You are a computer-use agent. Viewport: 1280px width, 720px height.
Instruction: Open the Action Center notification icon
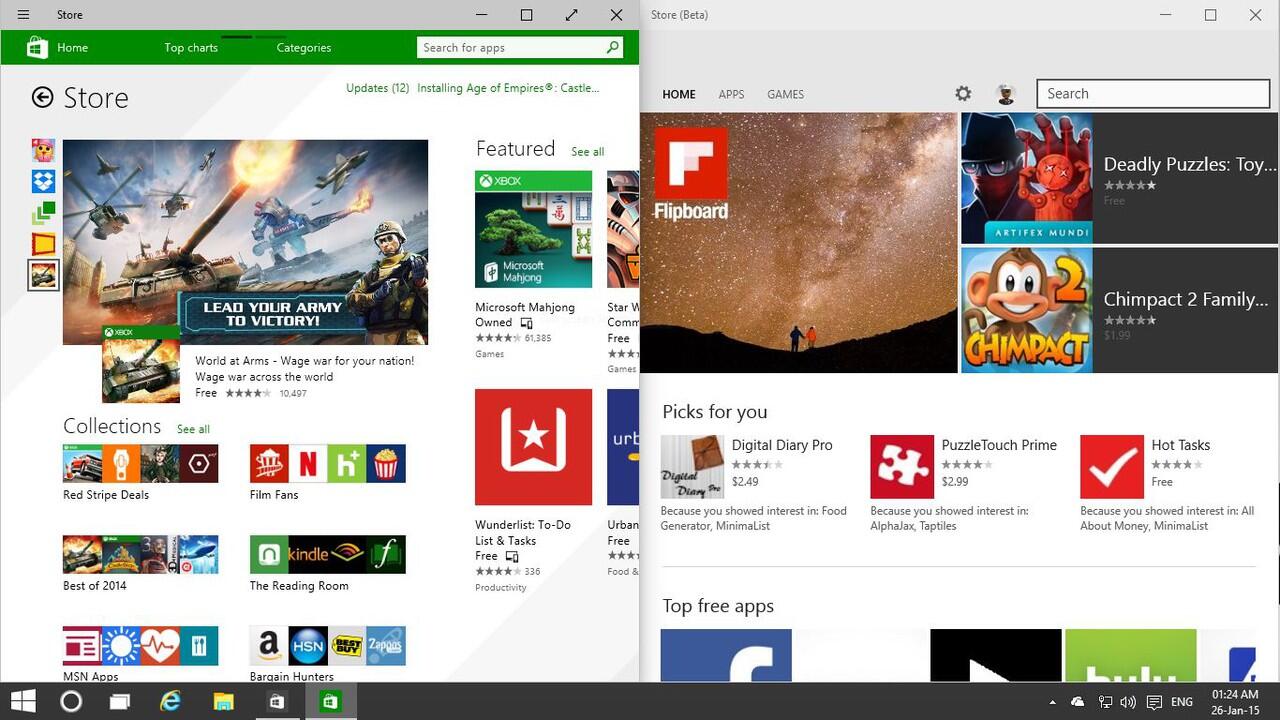(1154, 702)
